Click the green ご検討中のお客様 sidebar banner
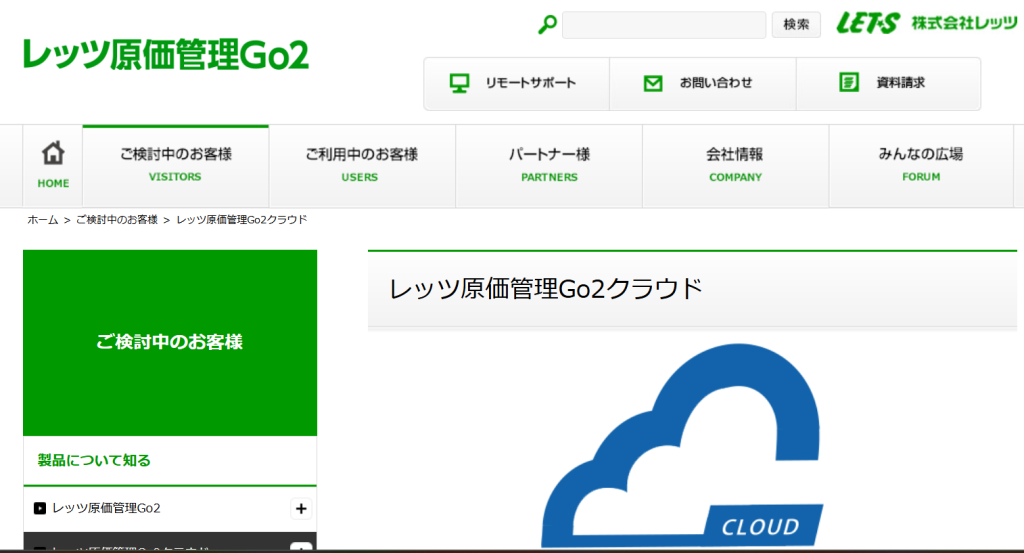This screenshot has height=553, width=1024. pyautogui.click(x=170, y=343)
